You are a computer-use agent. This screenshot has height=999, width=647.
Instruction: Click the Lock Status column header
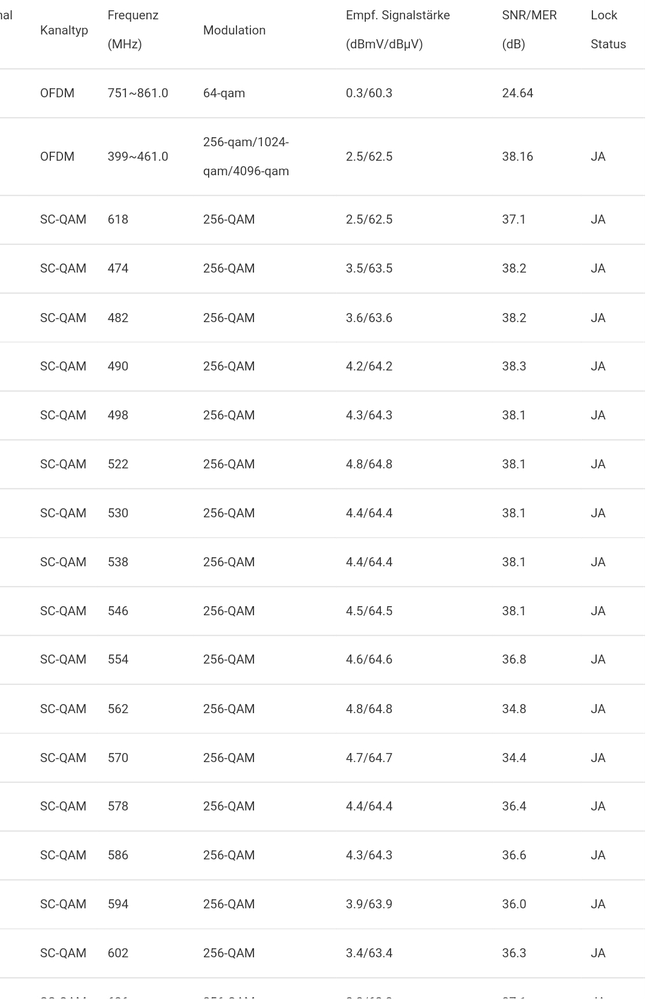(x=608, y=30)
